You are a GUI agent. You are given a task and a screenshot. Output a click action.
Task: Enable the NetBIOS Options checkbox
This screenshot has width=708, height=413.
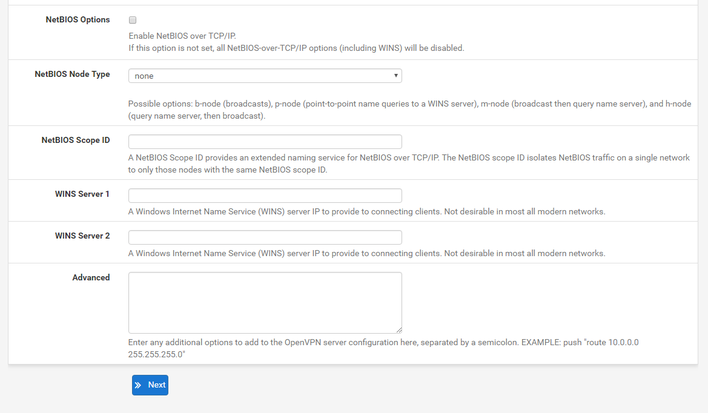point(132,20)
